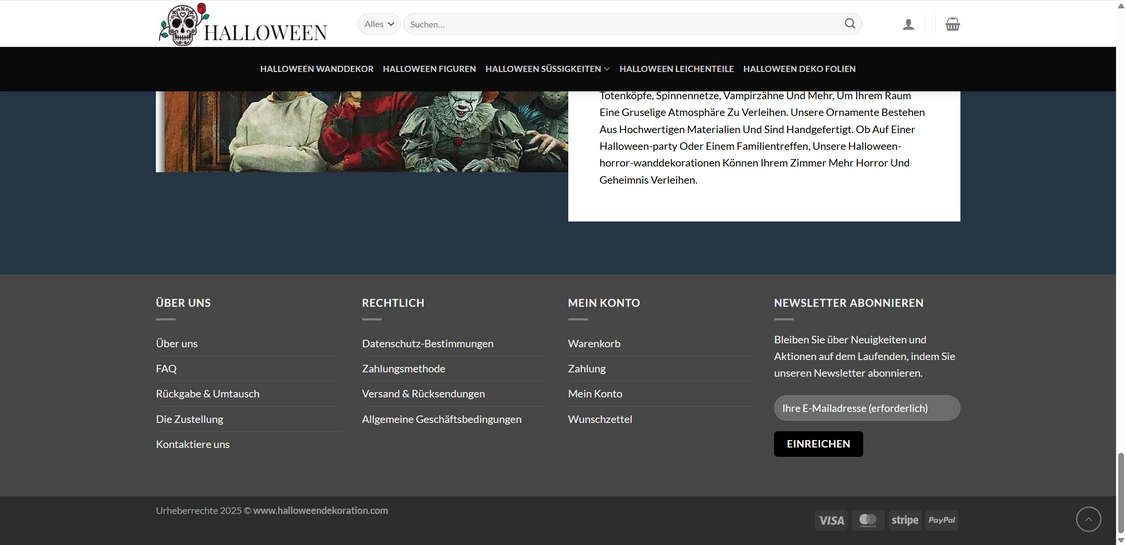Screen dimensions: 1126x545
Task: Open the FAQ link
Action: point(166,368)
